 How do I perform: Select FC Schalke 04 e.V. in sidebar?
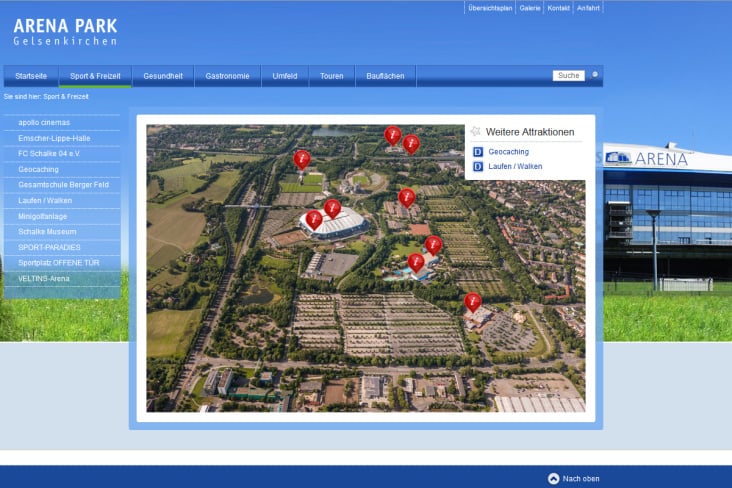[x=62, y=154]
